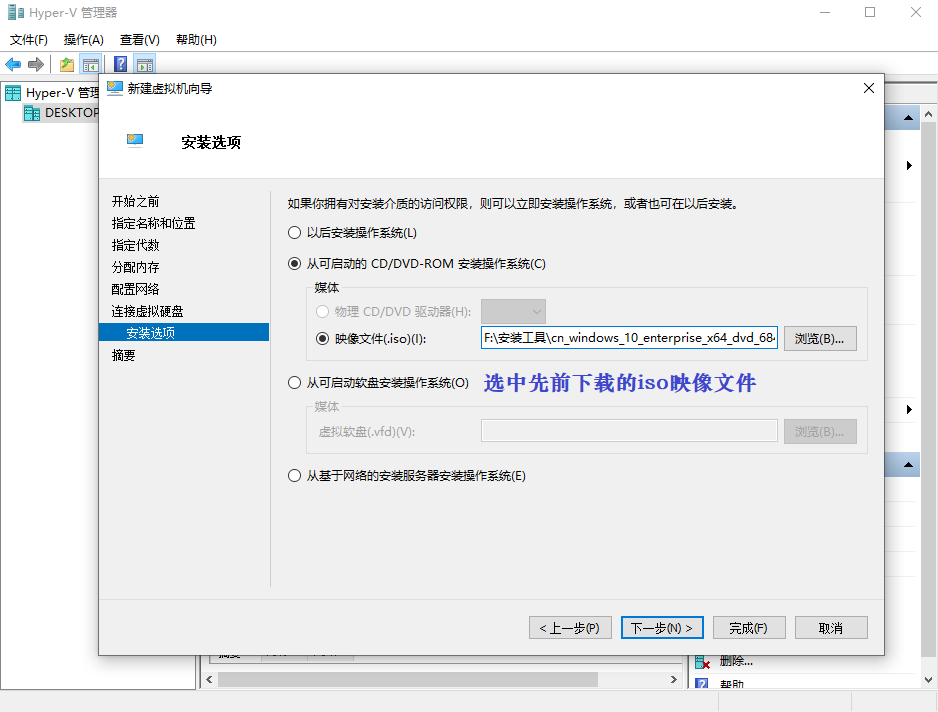Click the Help icon in actions pane
Screen dimensions: 938x712
(x=702, y=683)
